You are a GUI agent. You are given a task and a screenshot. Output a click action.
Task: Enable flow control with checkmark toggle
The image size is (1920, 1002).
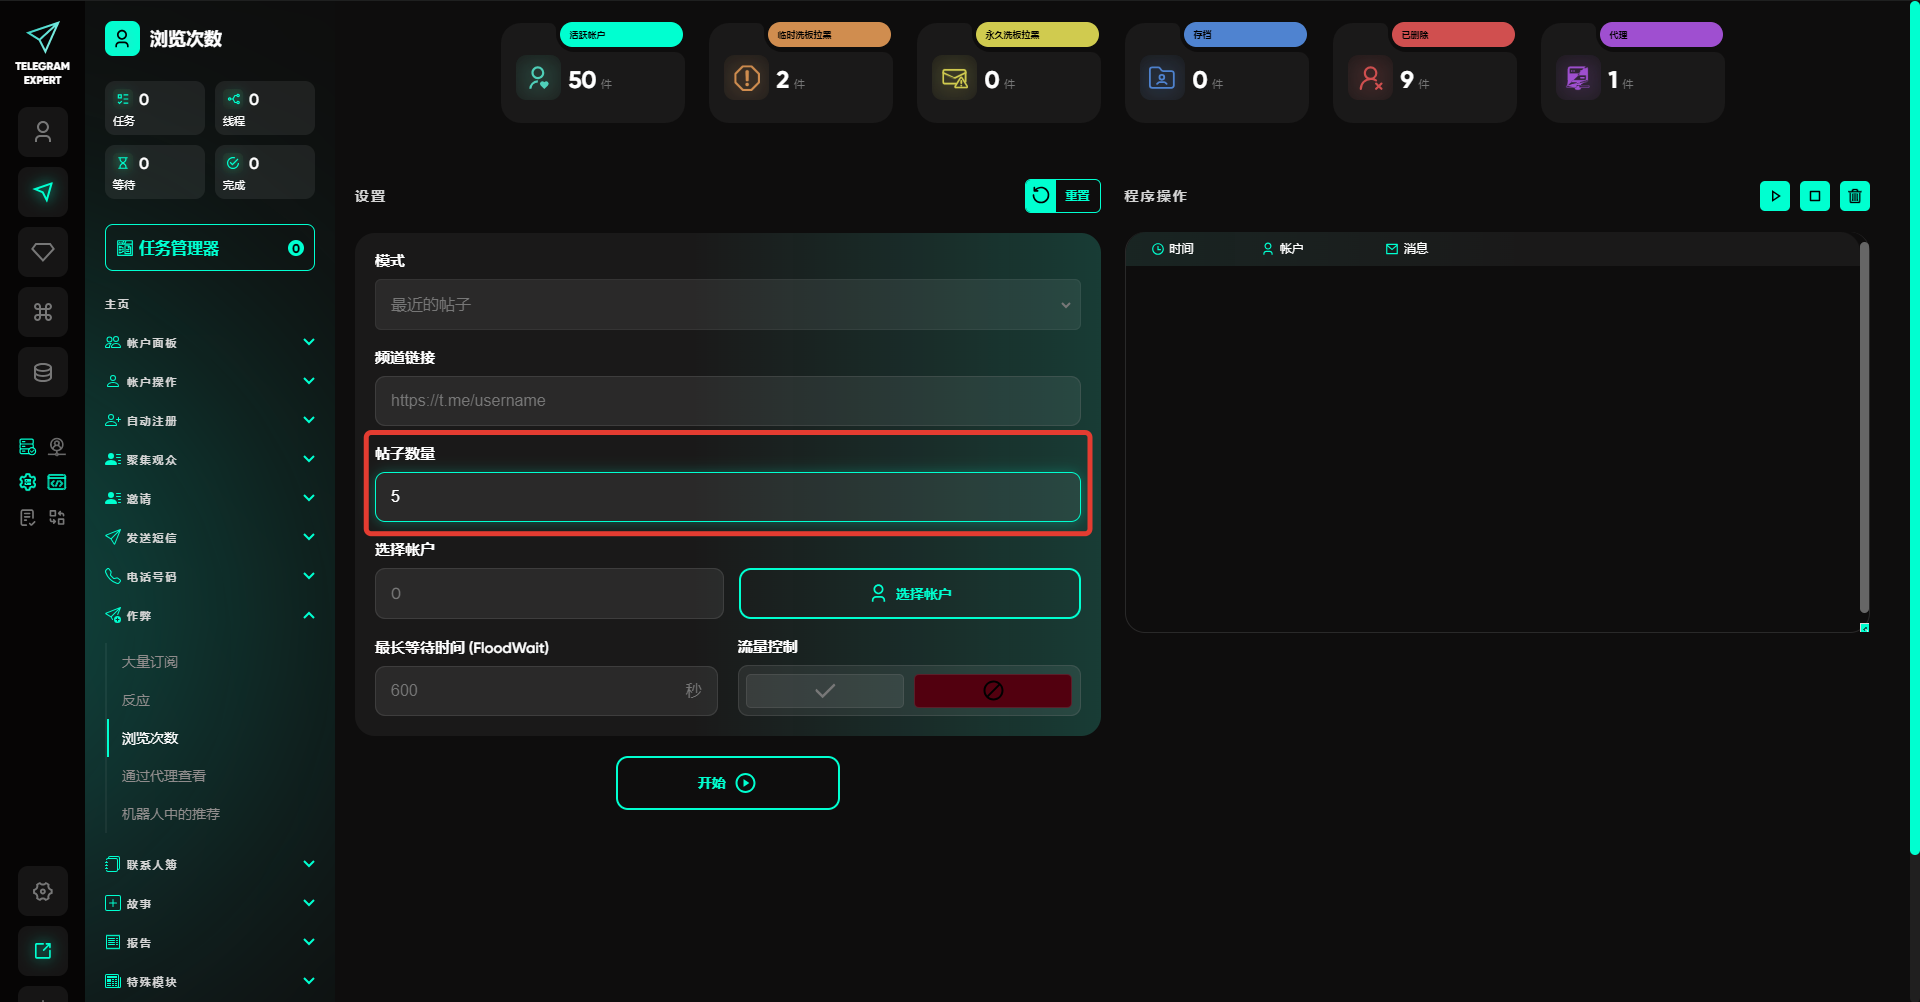point(824,691)
